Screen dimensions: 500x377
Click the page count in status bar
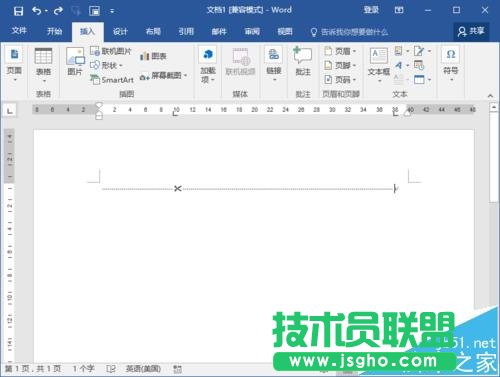pyautogui.click(x=33, y=369)
